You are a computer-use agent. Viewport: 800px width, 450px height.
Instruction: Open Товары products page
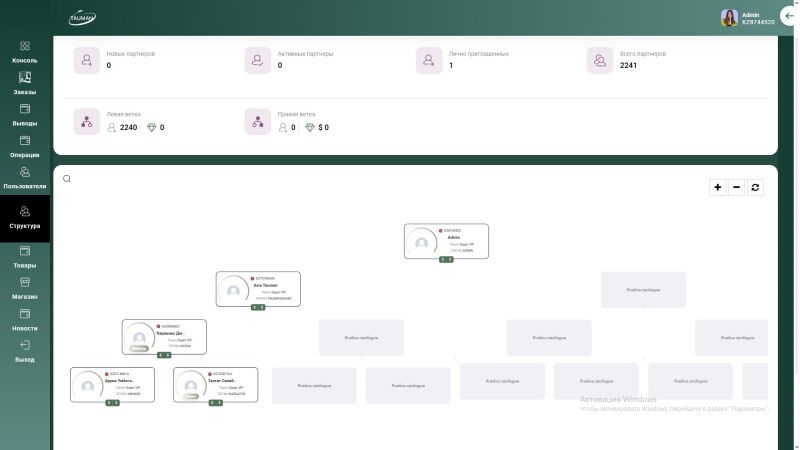tap(25, 257)
